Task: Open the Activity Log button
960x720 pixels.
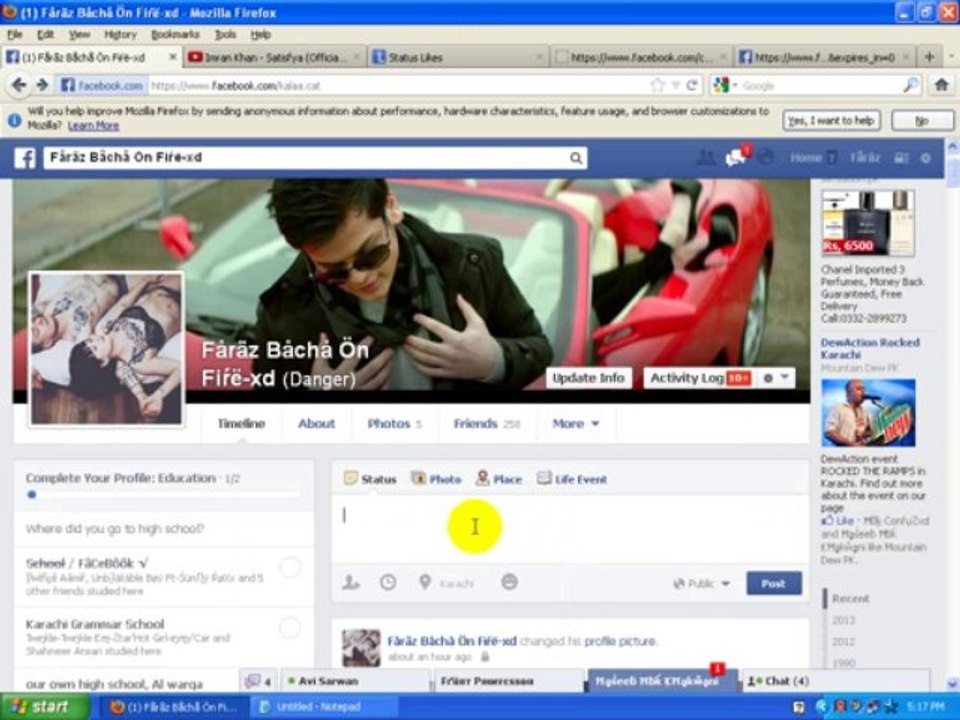Action: click(700, 378)
